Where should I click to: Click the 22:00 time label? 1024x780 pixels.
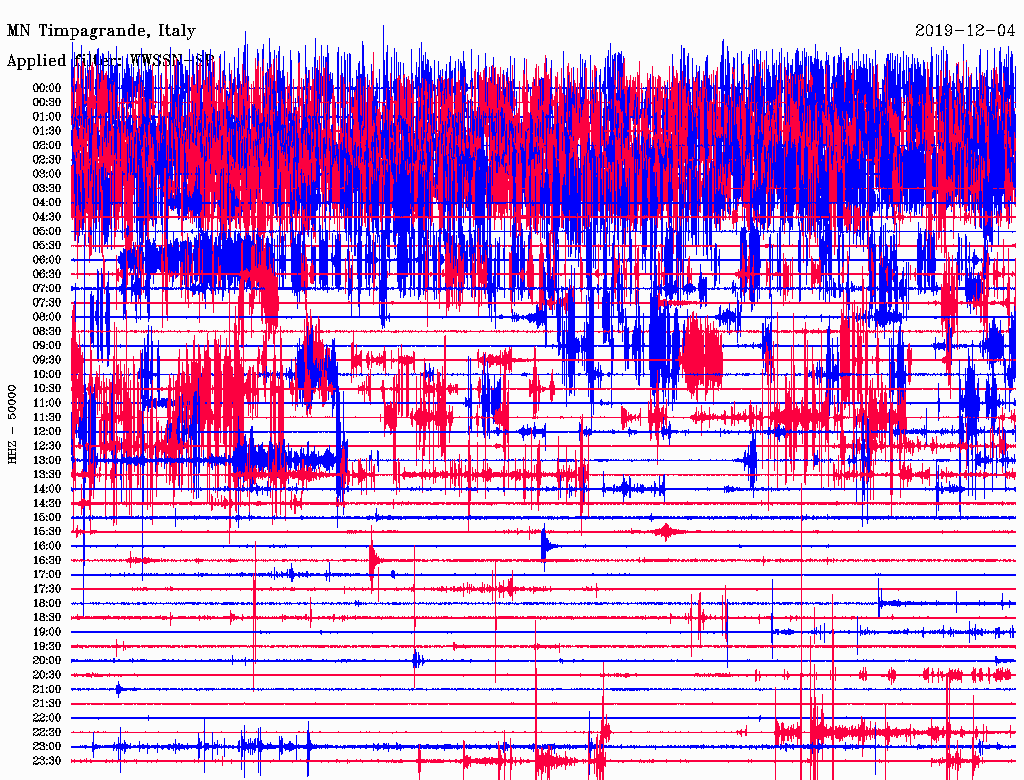click(x=47, y=718)
